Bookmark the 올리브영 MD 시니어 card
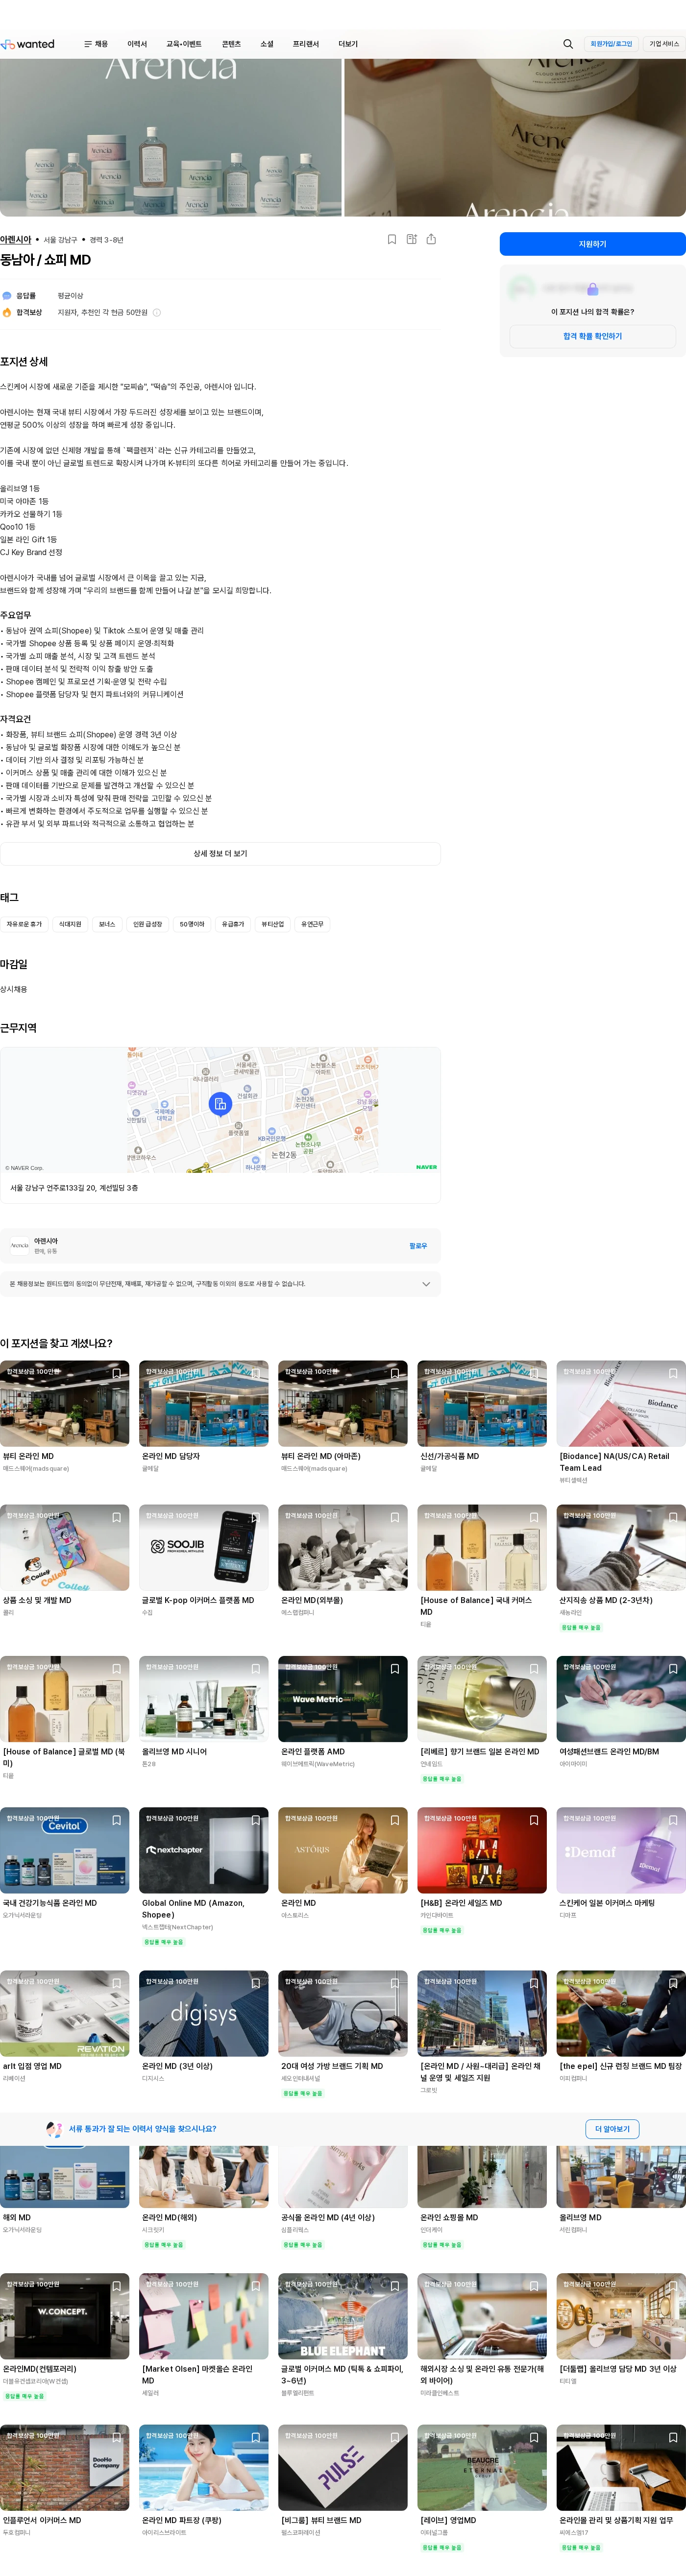 256,1669
